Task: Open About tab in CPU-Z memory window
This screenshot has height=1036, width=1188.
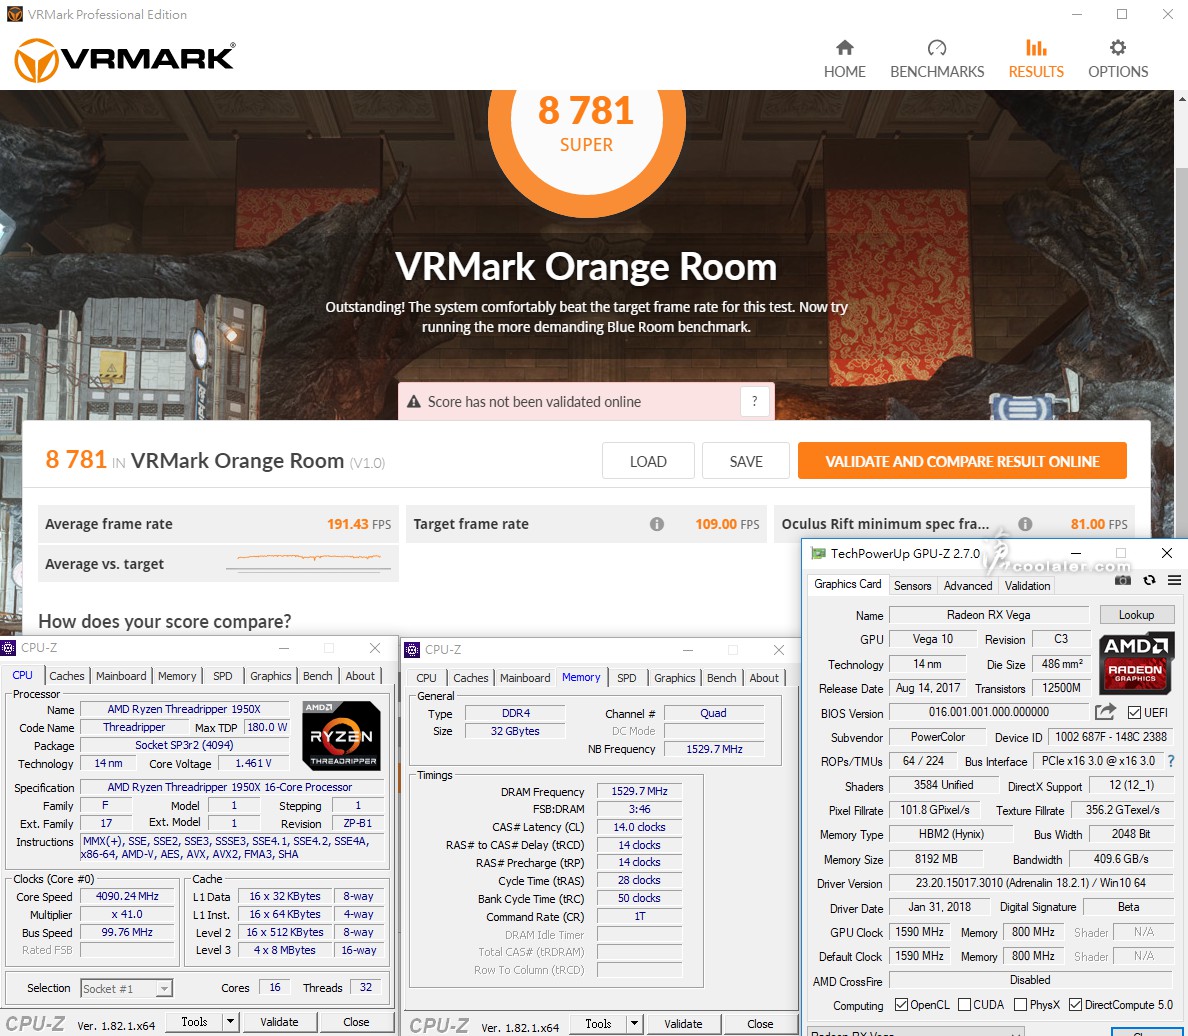Action: (x=764, y=678)
